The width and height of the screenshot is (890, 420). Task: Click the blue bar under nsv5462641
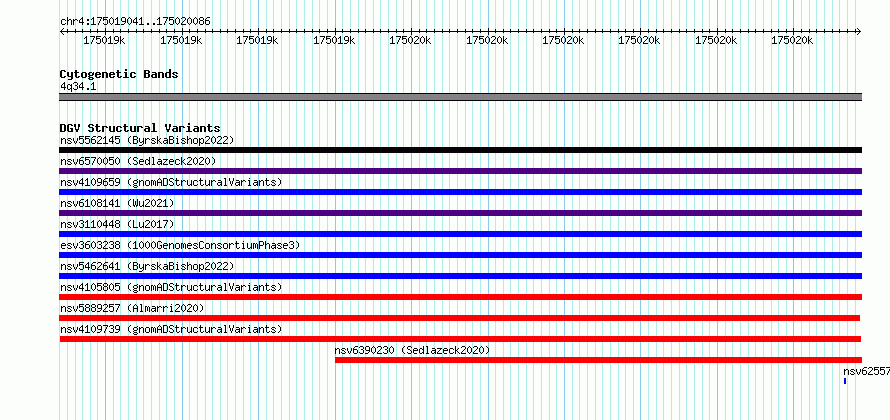click(x=461, y=276)
